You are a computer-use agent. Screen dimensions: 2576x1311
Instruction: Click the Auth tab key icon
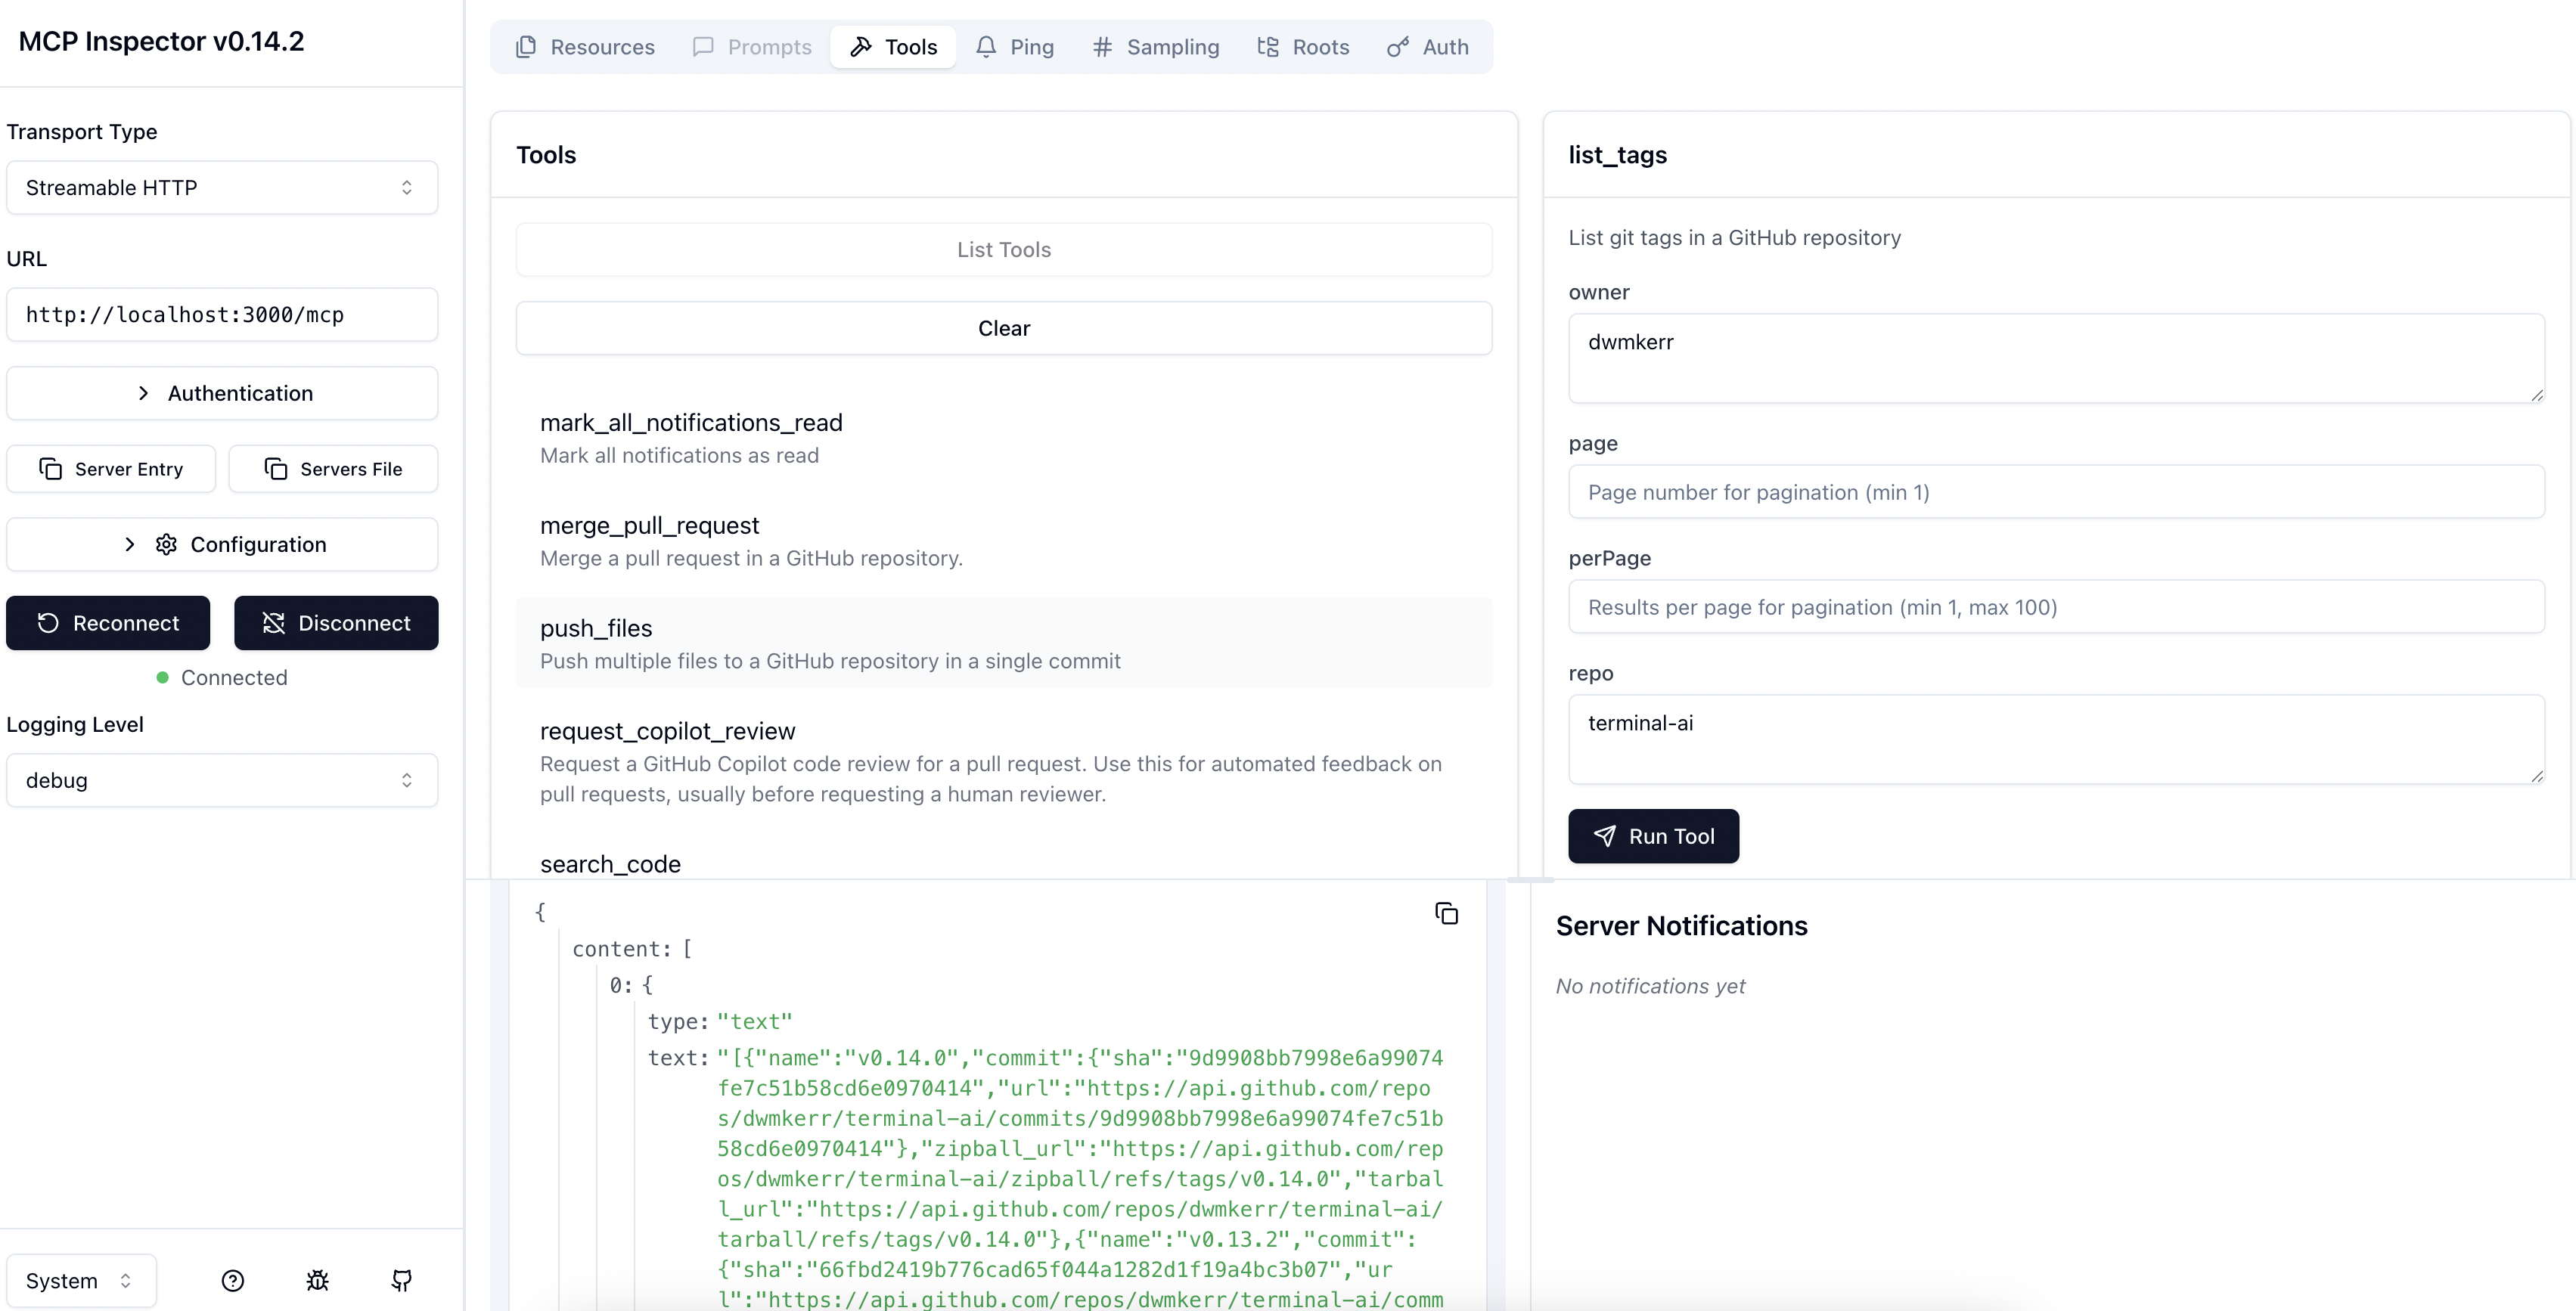click(1398, 47)
